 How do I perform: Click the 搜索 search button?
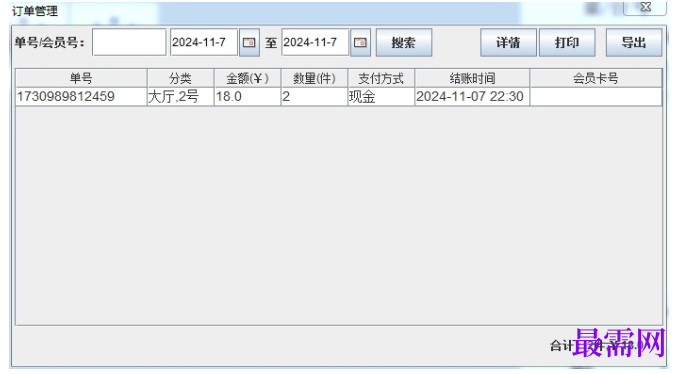(x=404, y=42)
